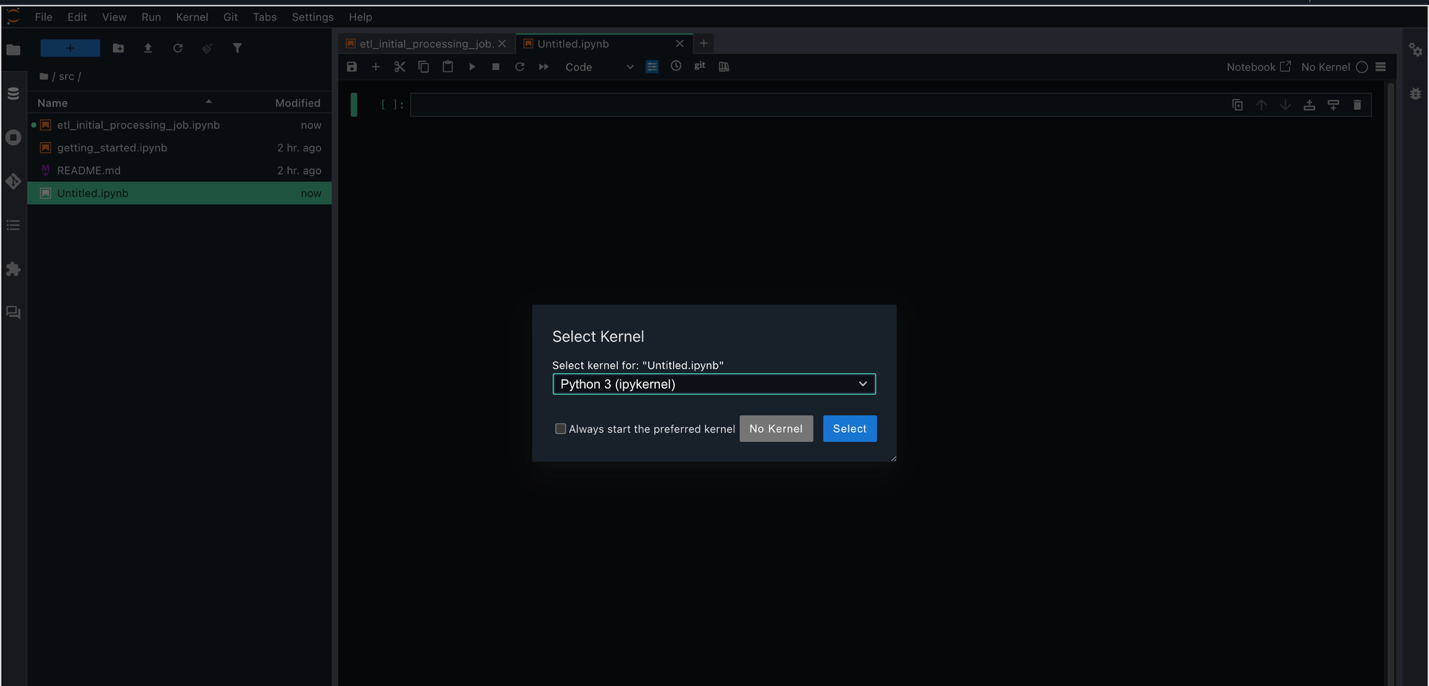Open the Git panel in left sidebar

13,181
